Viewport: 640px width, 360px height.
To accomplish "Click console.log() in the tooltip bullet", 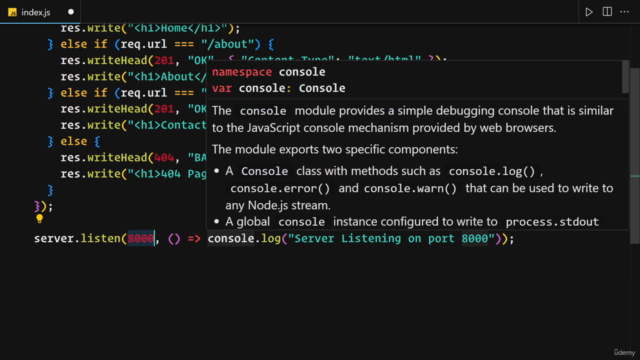I will coord(492,171).
